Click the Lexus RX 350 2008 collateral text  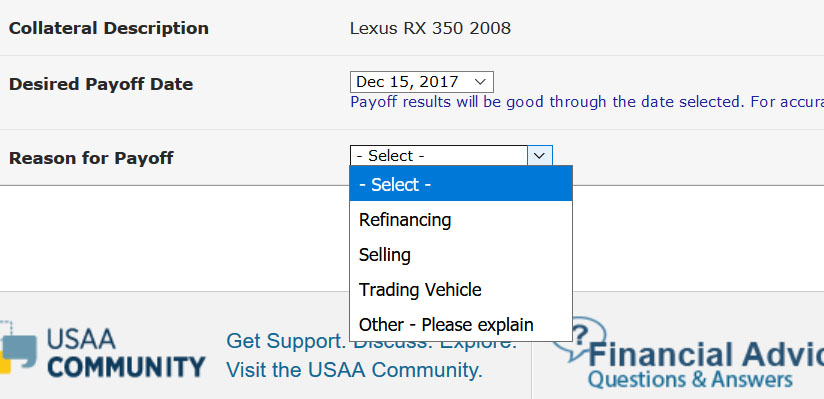430,28
